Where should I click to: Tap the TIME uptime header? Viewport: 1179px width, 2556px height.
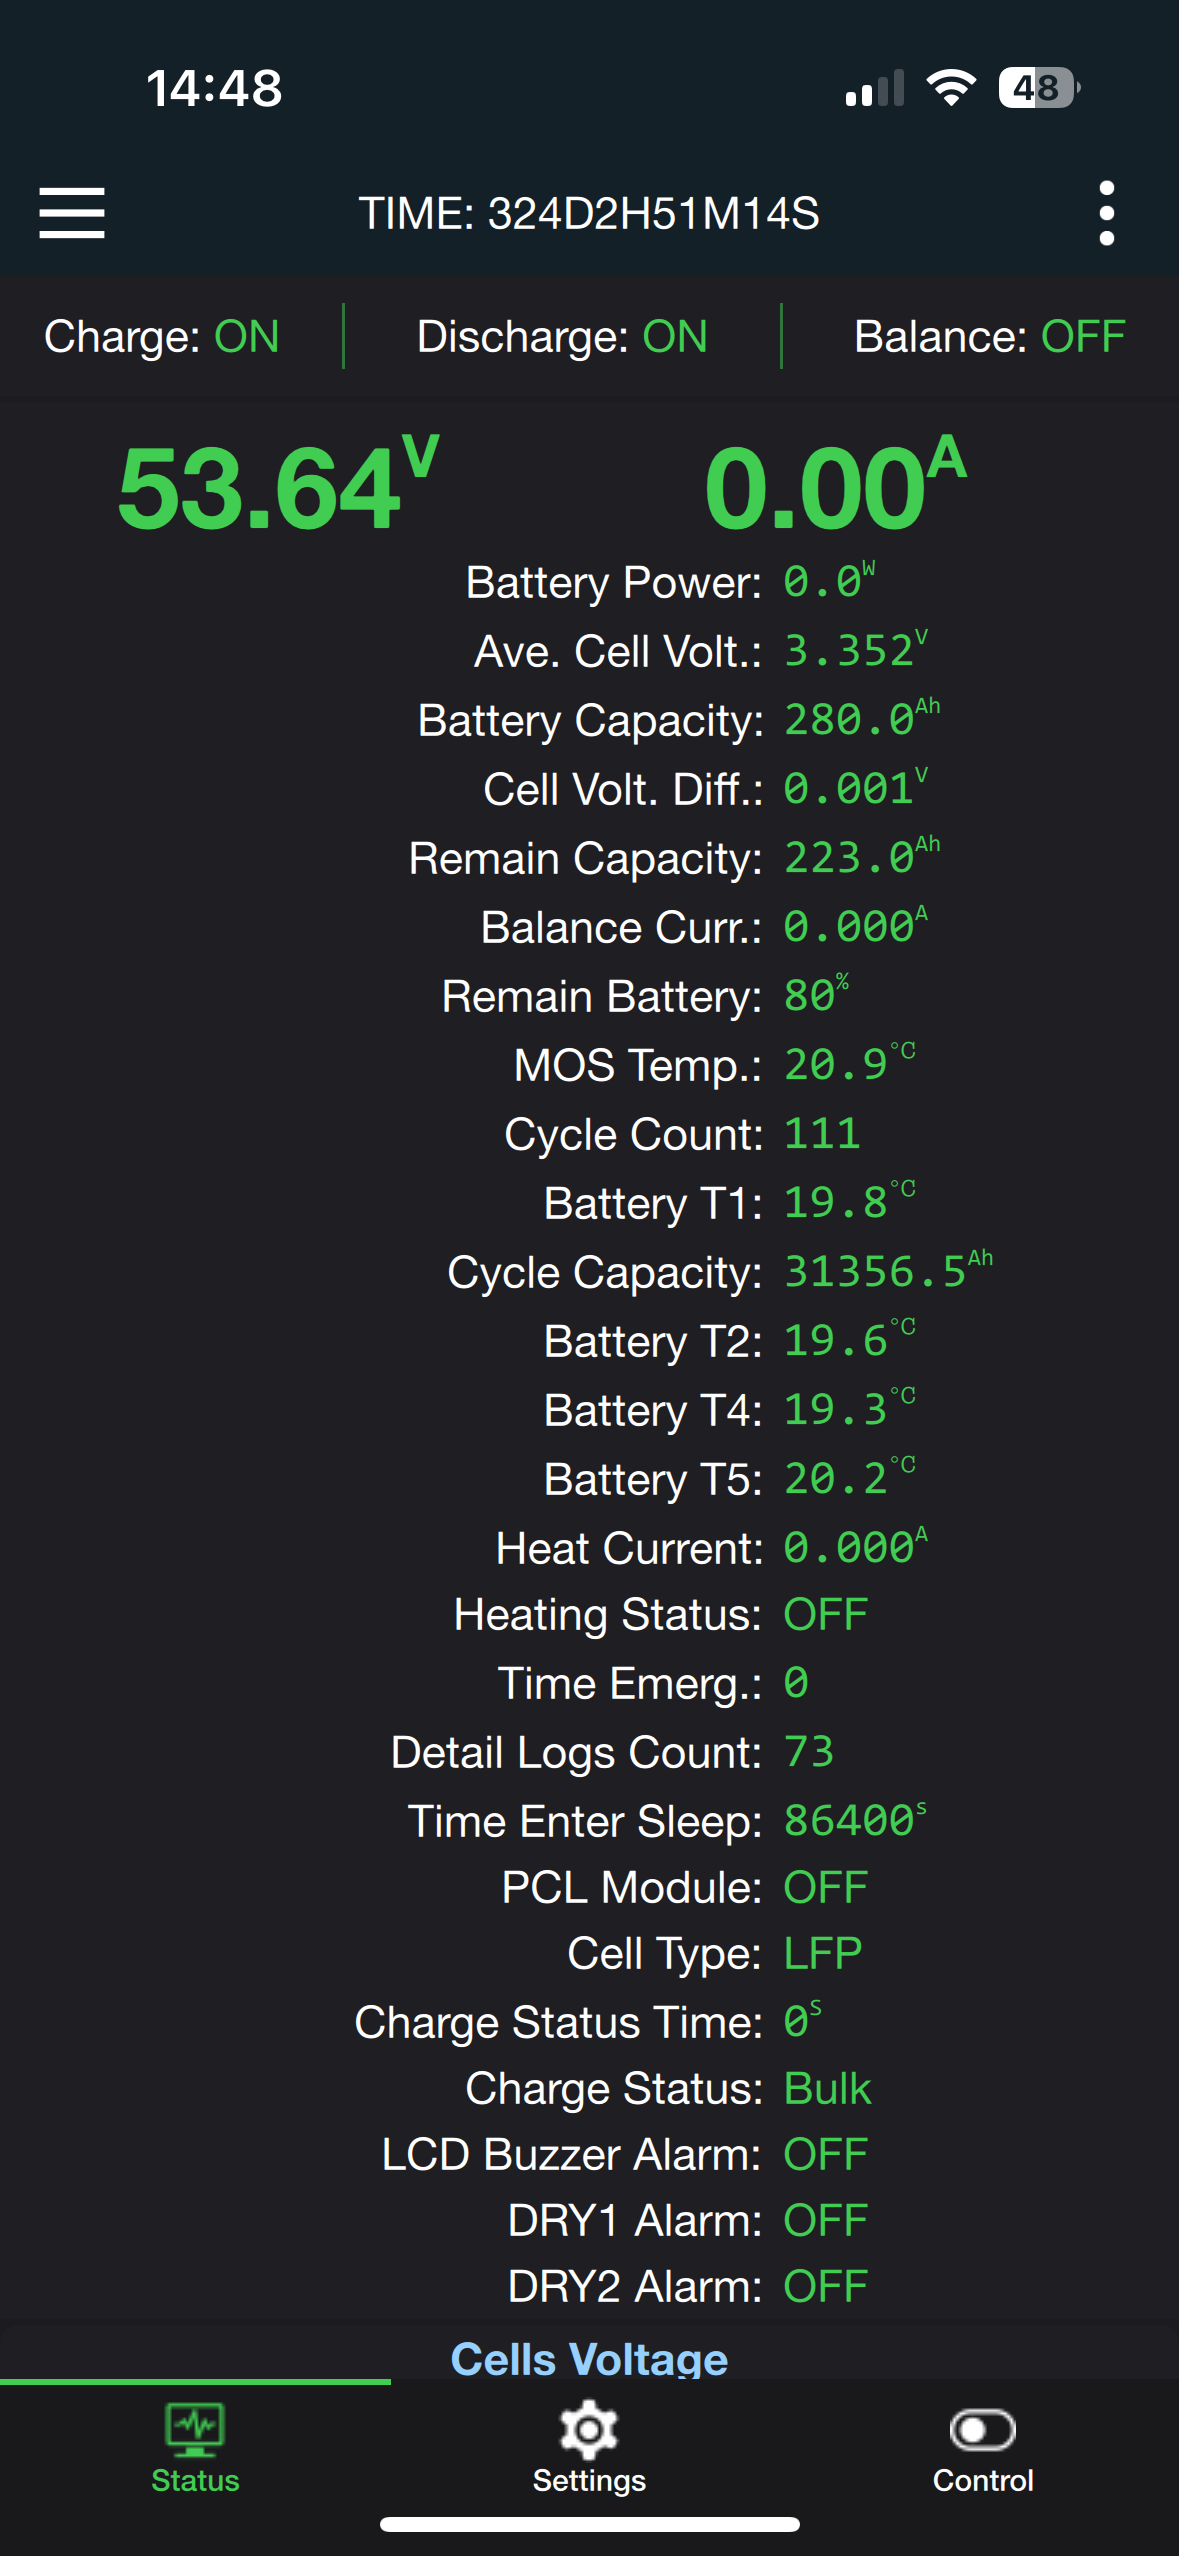pos(589,213)
